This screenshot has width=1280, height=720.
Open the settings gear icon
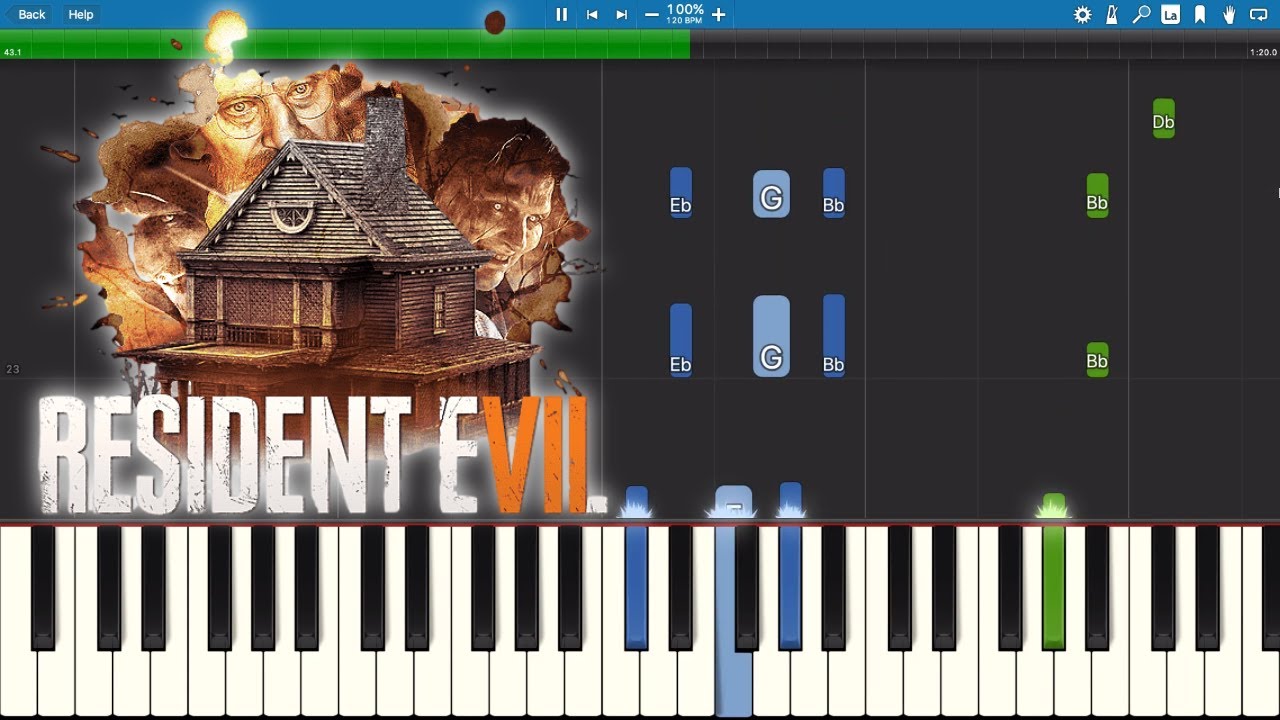(x=1082, y=14)
